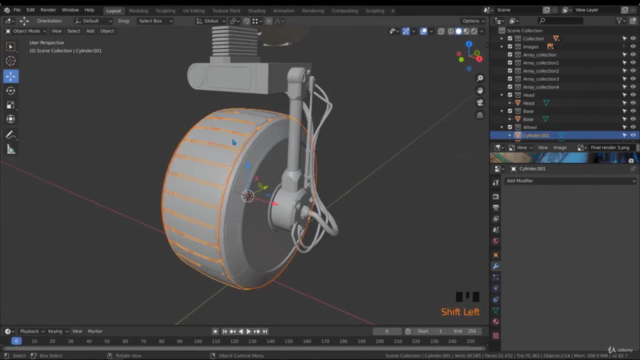Hide Base collection with eye icon

click(x=633, y=111)
